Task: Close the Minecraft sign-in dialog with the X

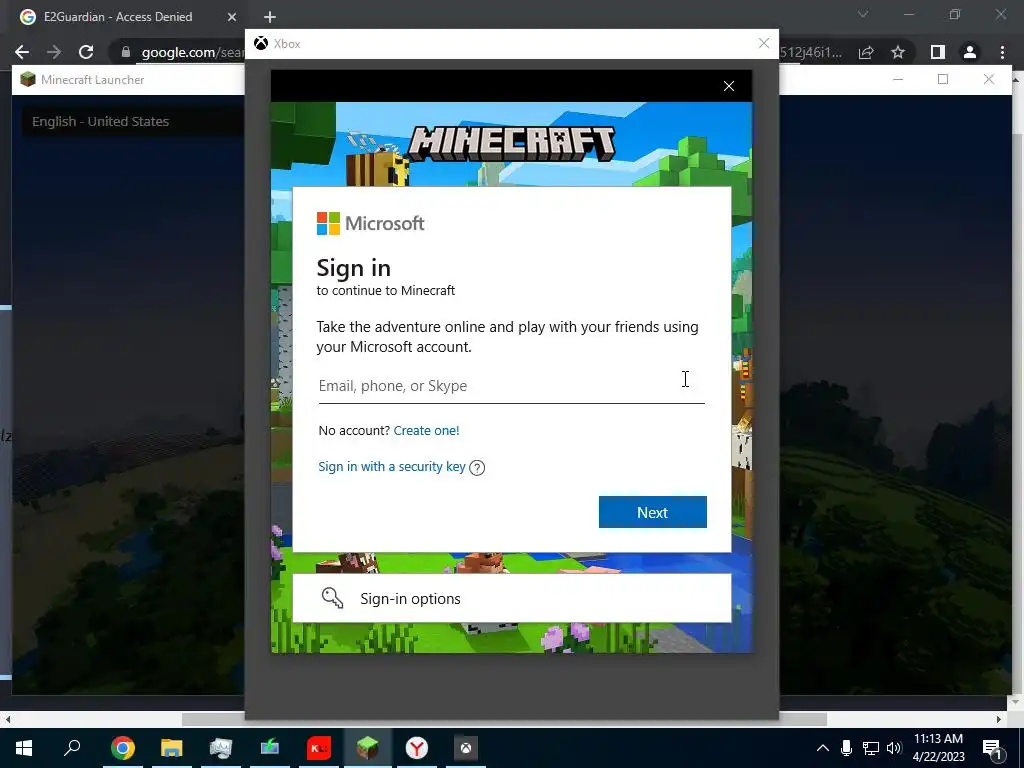Action: tap(729, 86)
